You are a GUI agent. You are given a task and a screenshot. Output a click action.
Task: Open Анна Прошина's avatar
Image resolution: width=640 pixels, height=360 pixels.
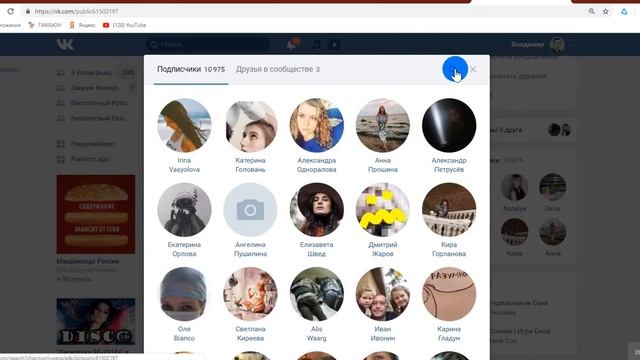click(382, 125)
